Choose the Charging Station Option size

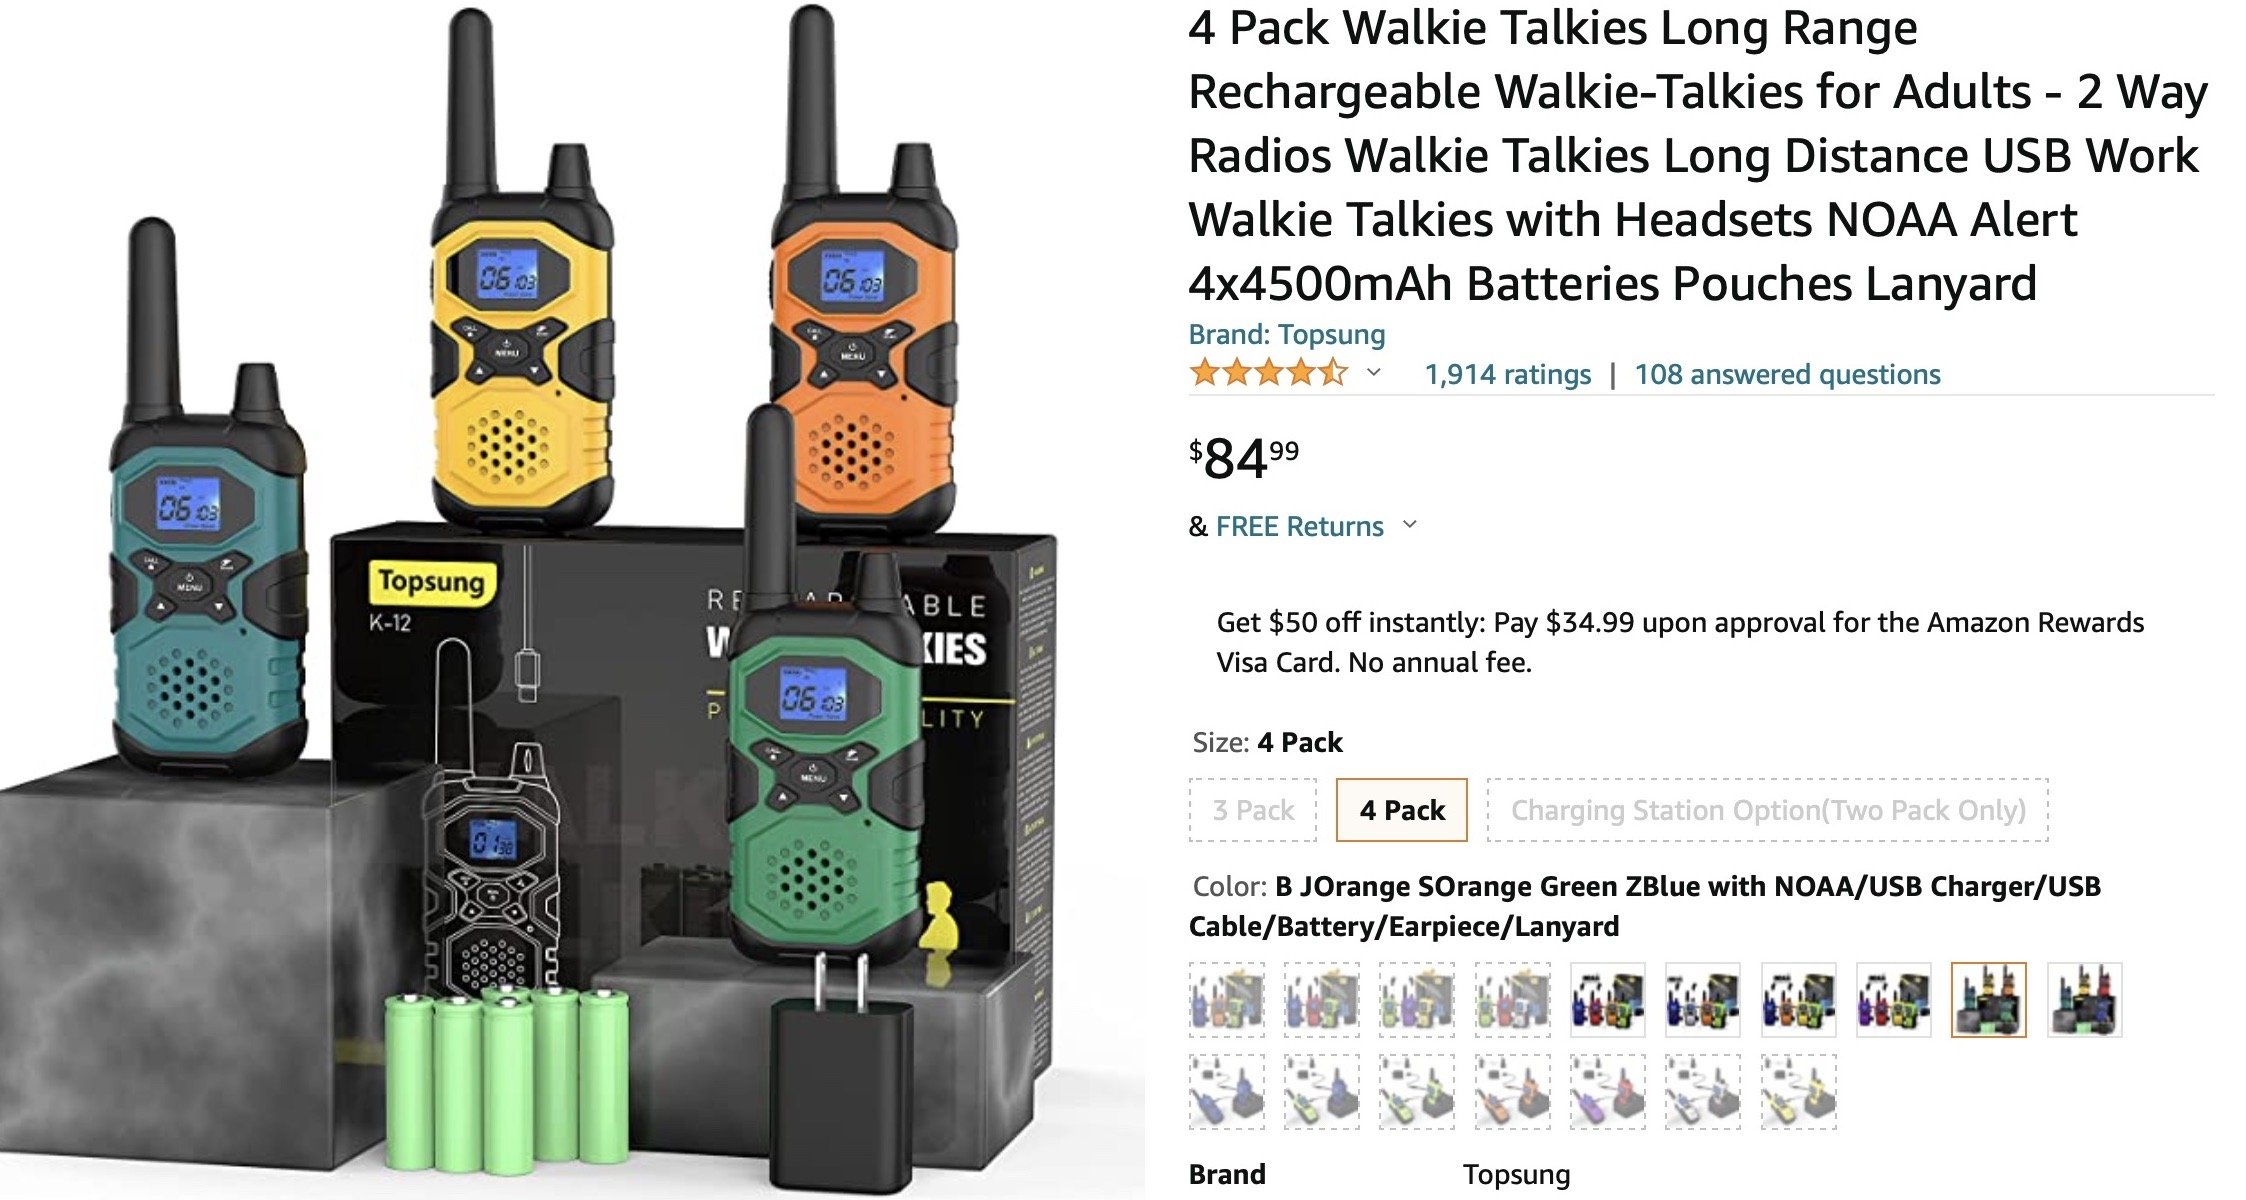pyautogui.click(x=1767, y=810)
